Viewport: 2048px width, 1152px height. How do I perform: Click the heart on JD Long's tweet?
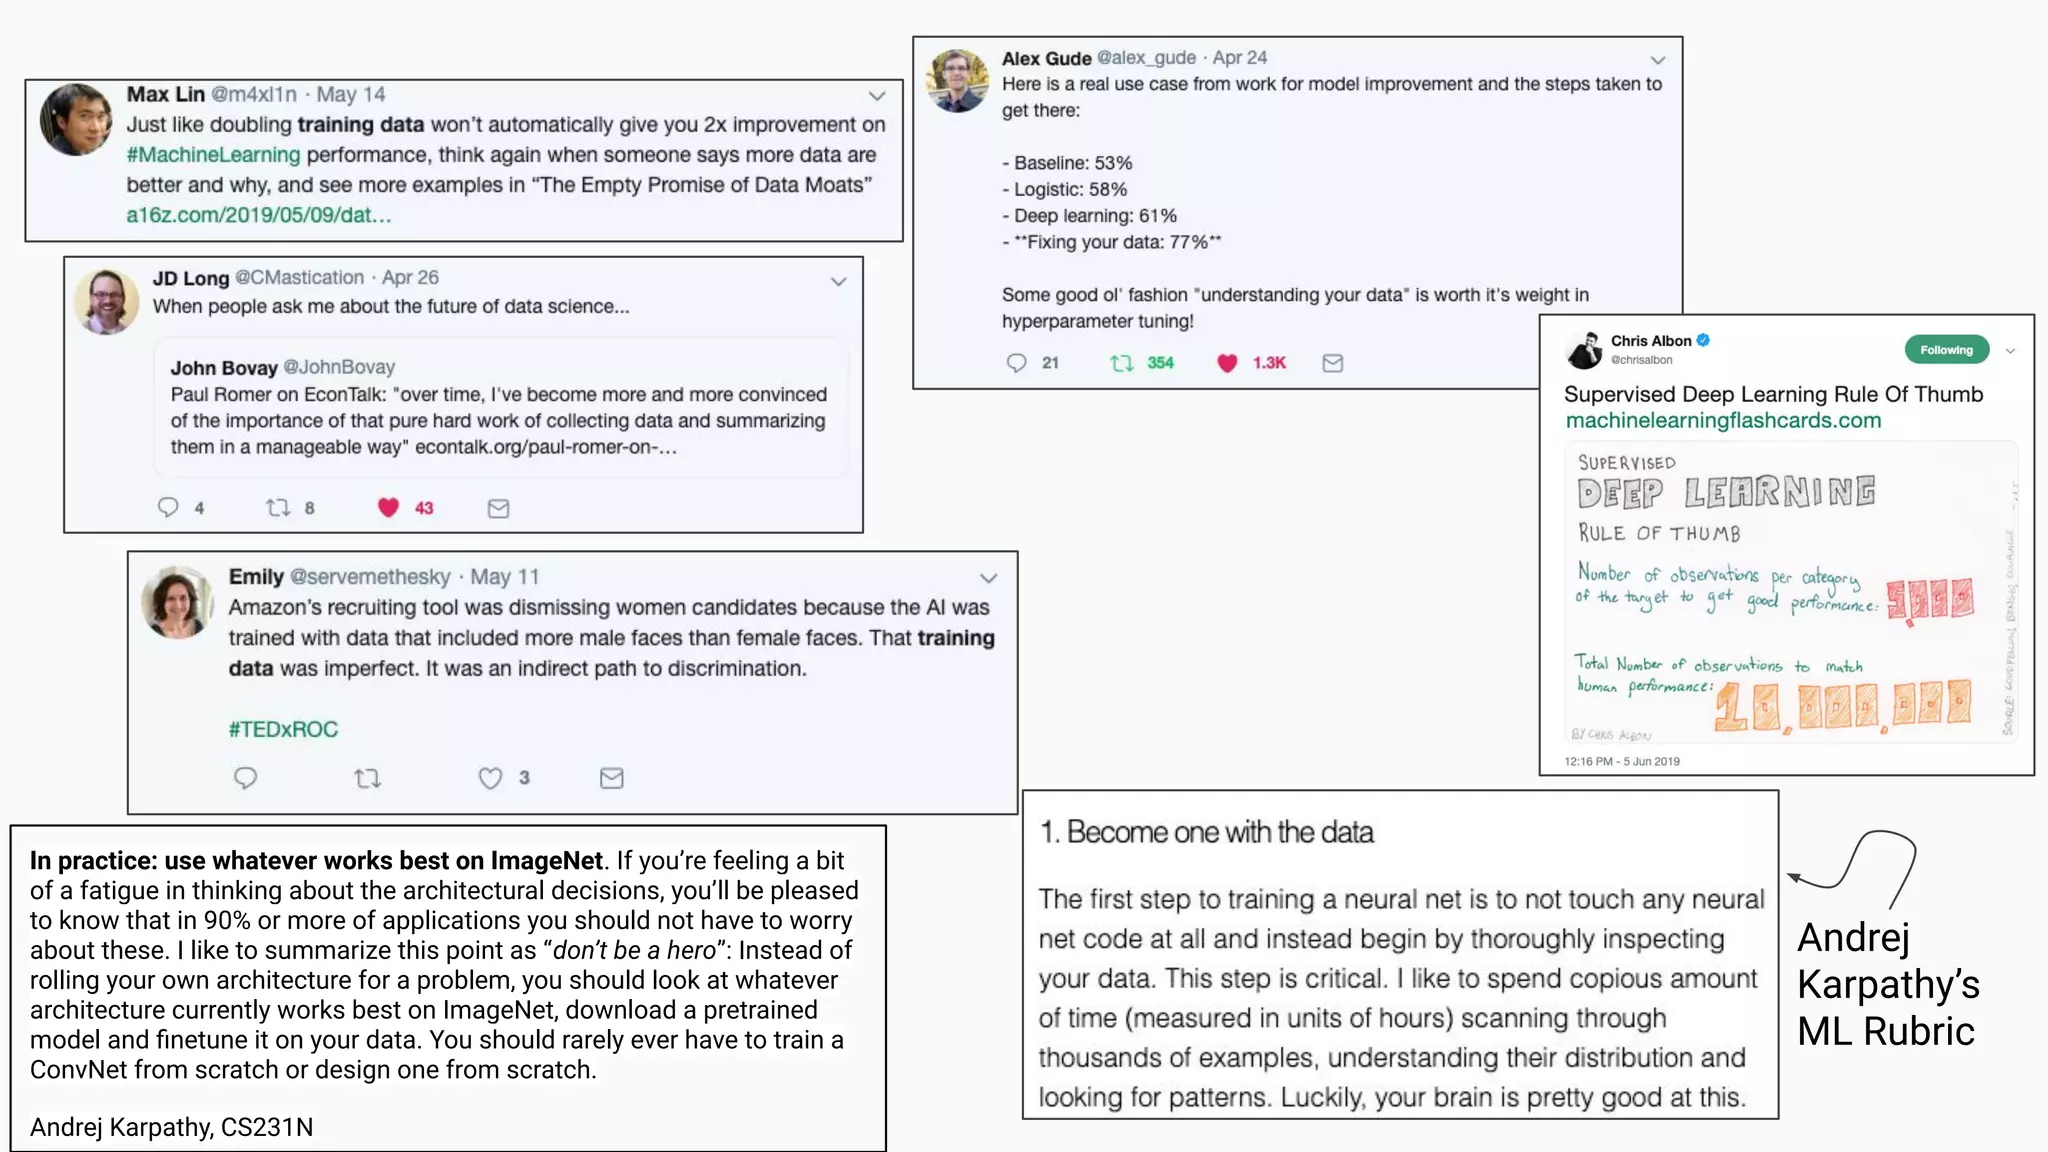pos(388,508)
